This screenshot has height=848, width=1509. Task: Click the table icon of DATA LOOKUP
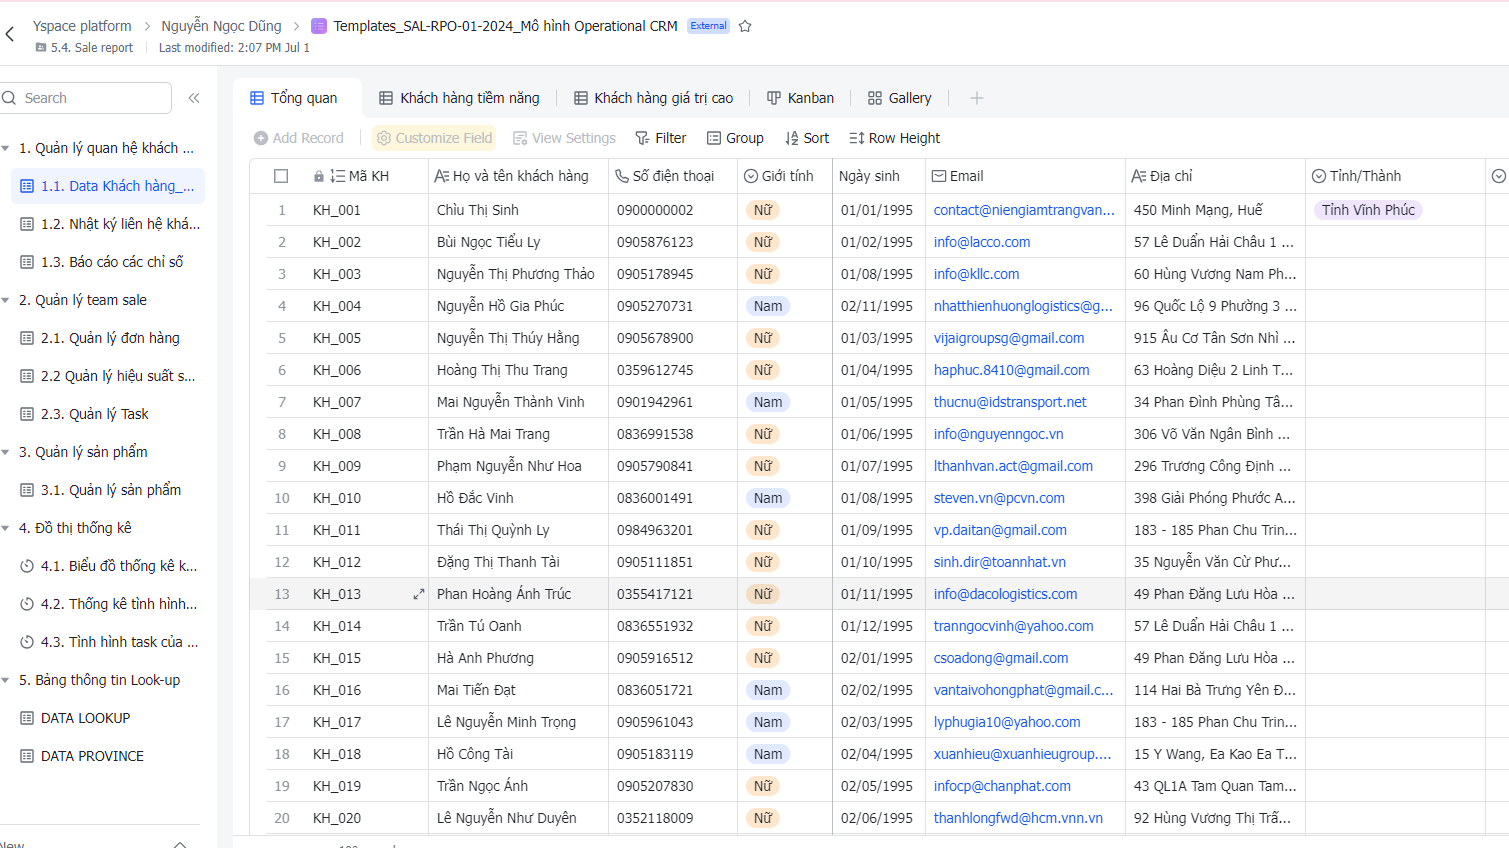click(x=27, y=718)
